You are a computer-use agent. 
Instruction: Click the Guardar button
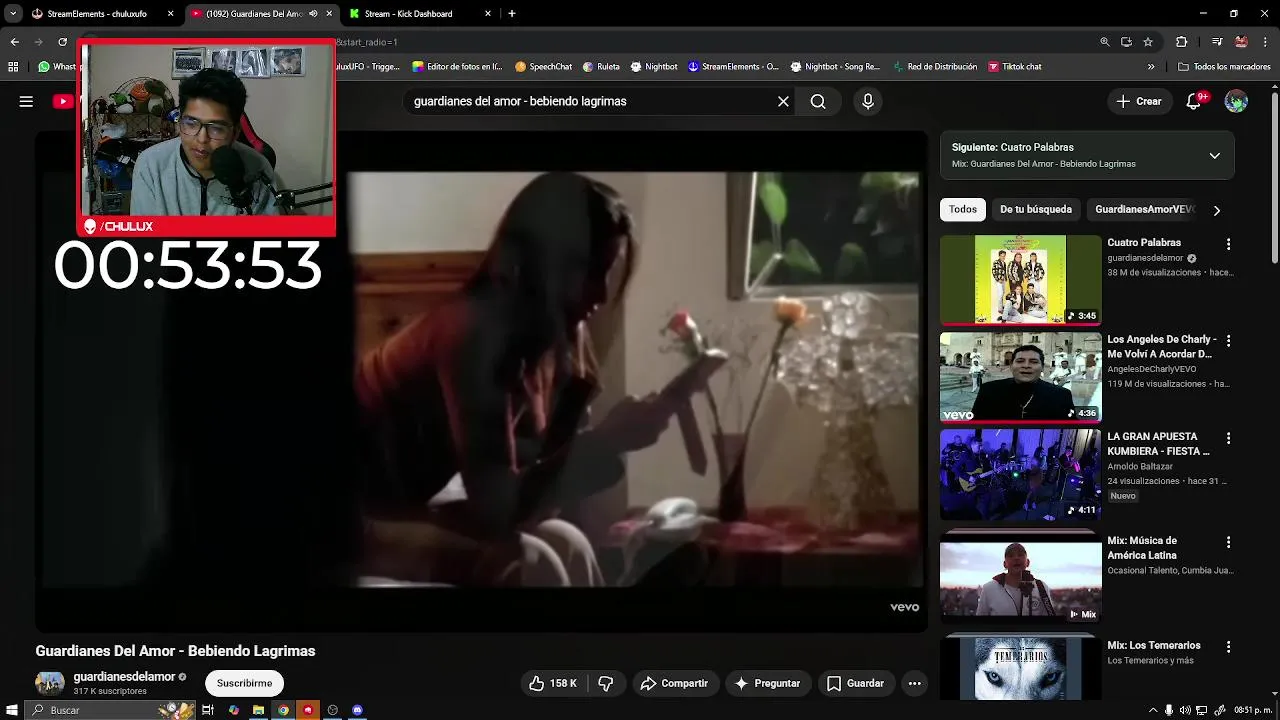pos(855,683)
